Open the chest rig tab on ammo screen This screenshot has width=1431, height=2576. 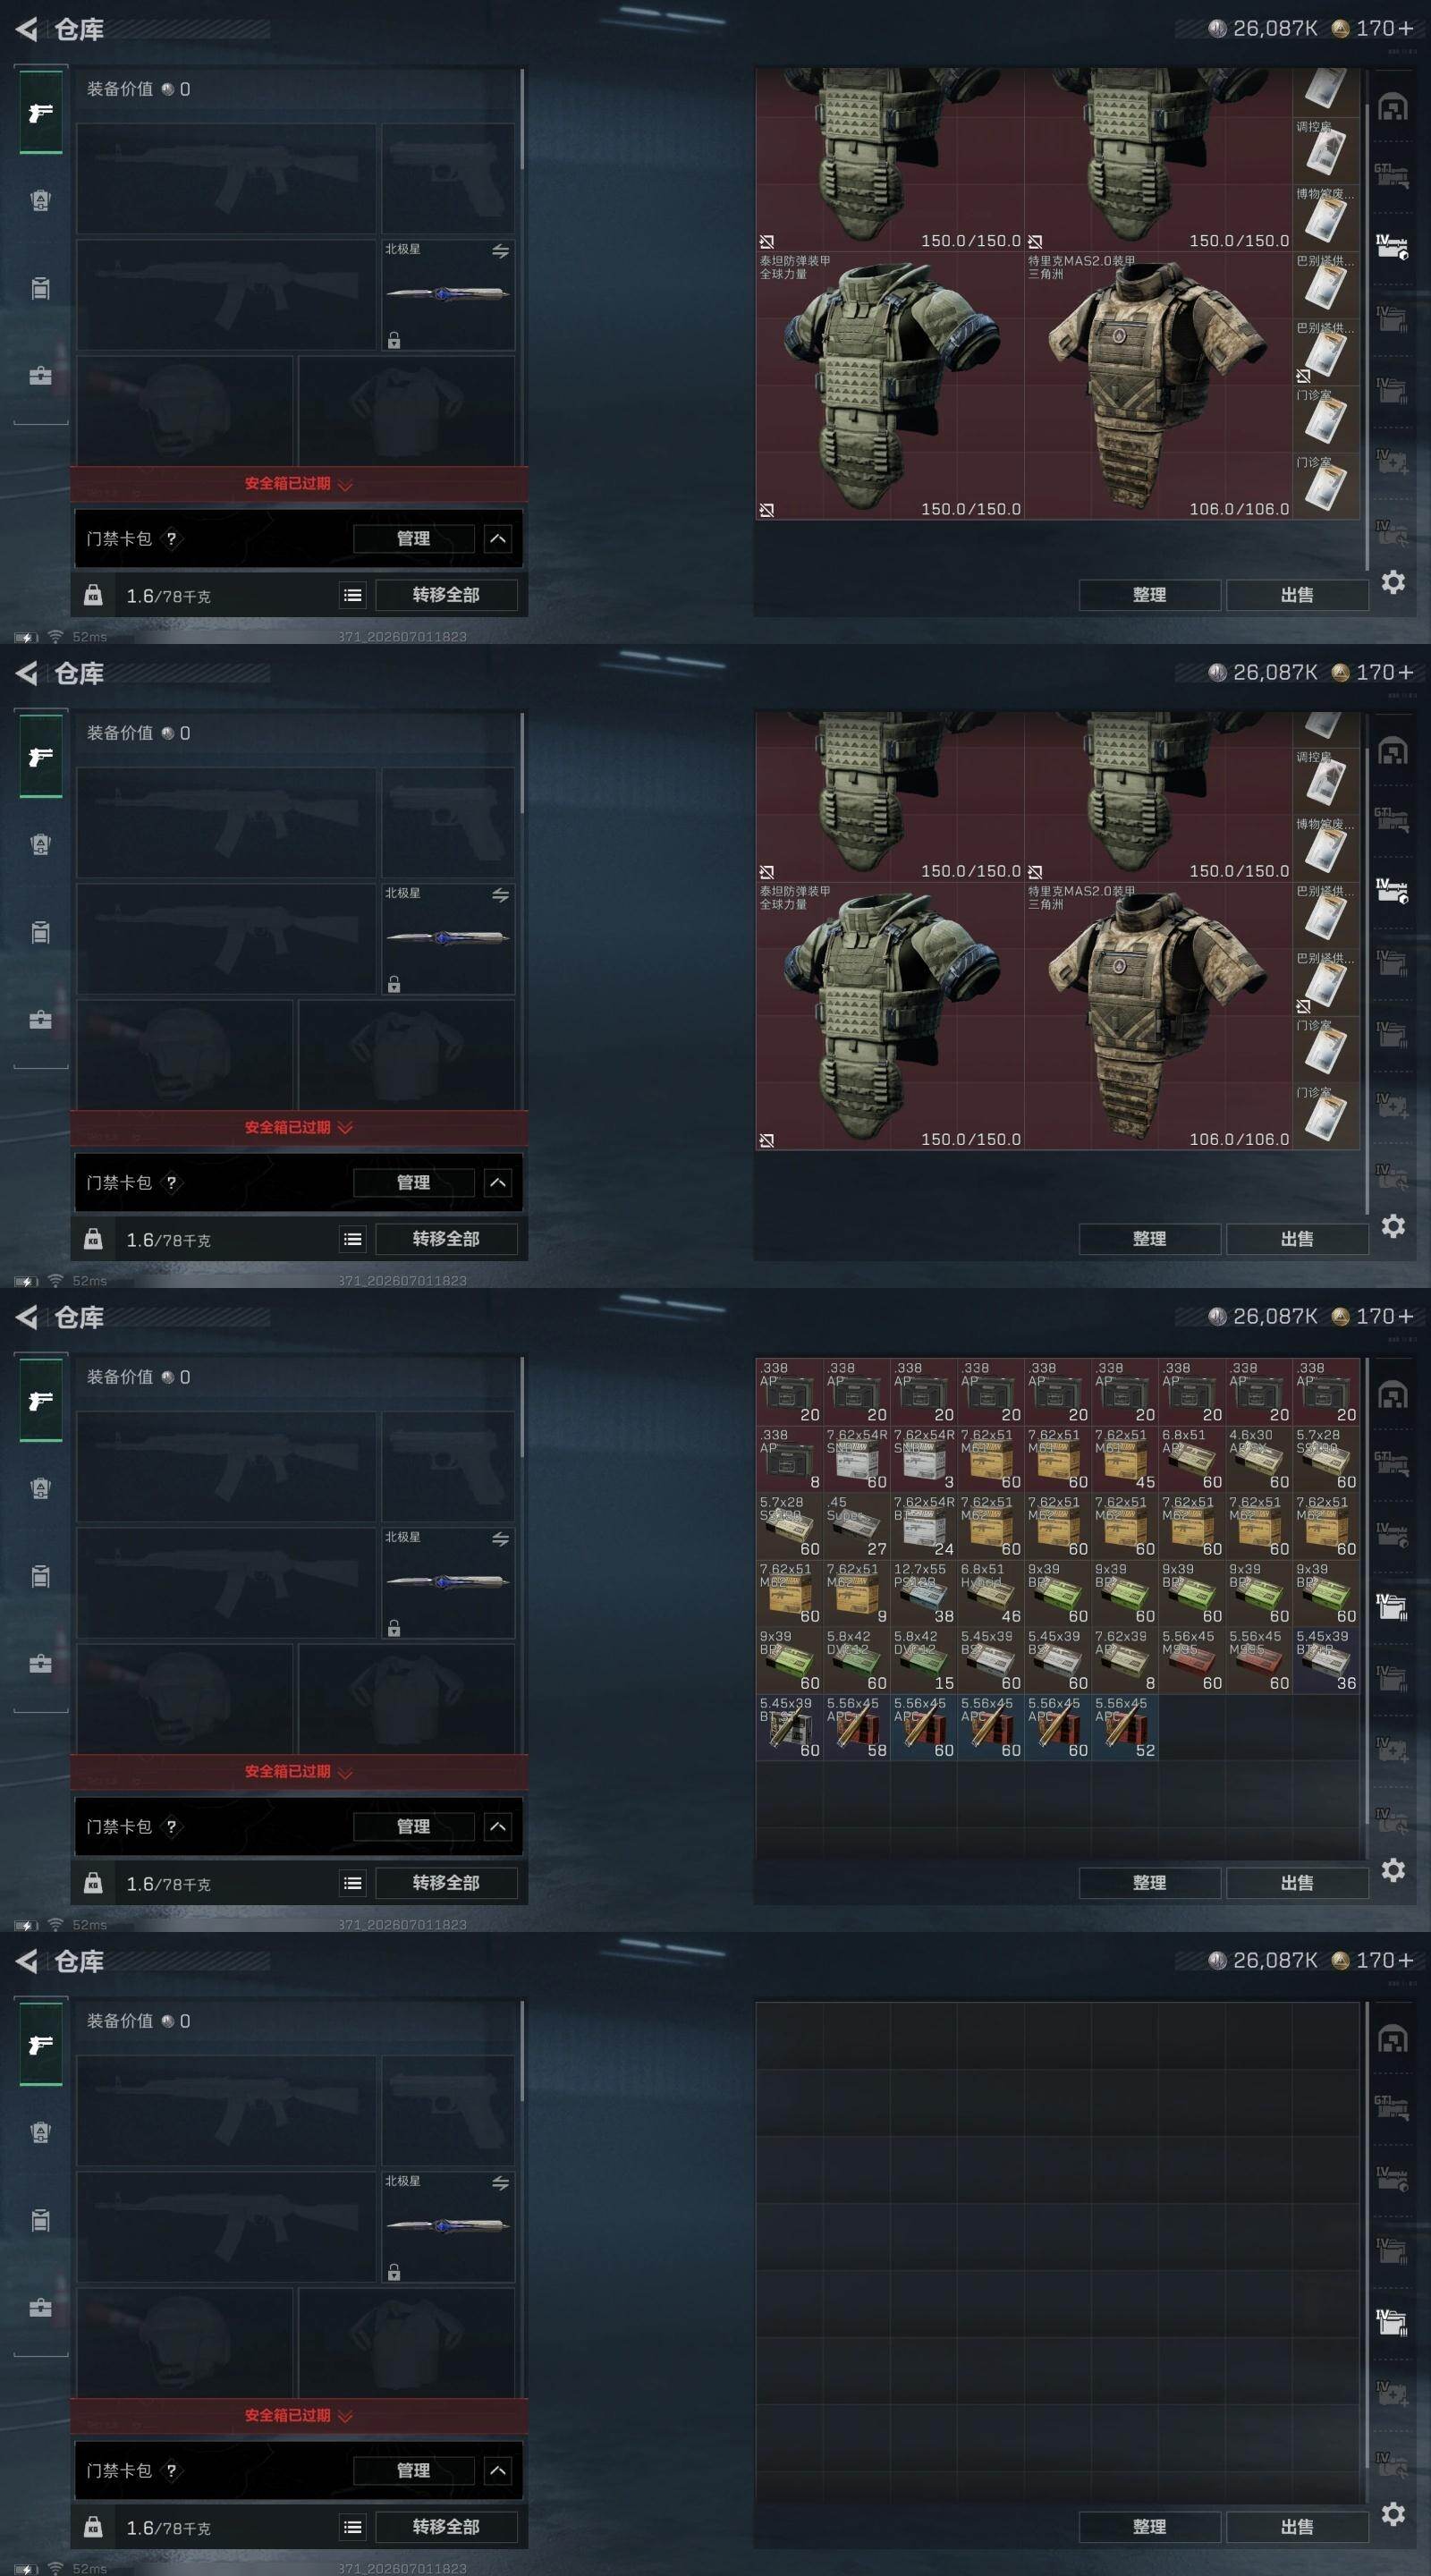point(41,1576)
